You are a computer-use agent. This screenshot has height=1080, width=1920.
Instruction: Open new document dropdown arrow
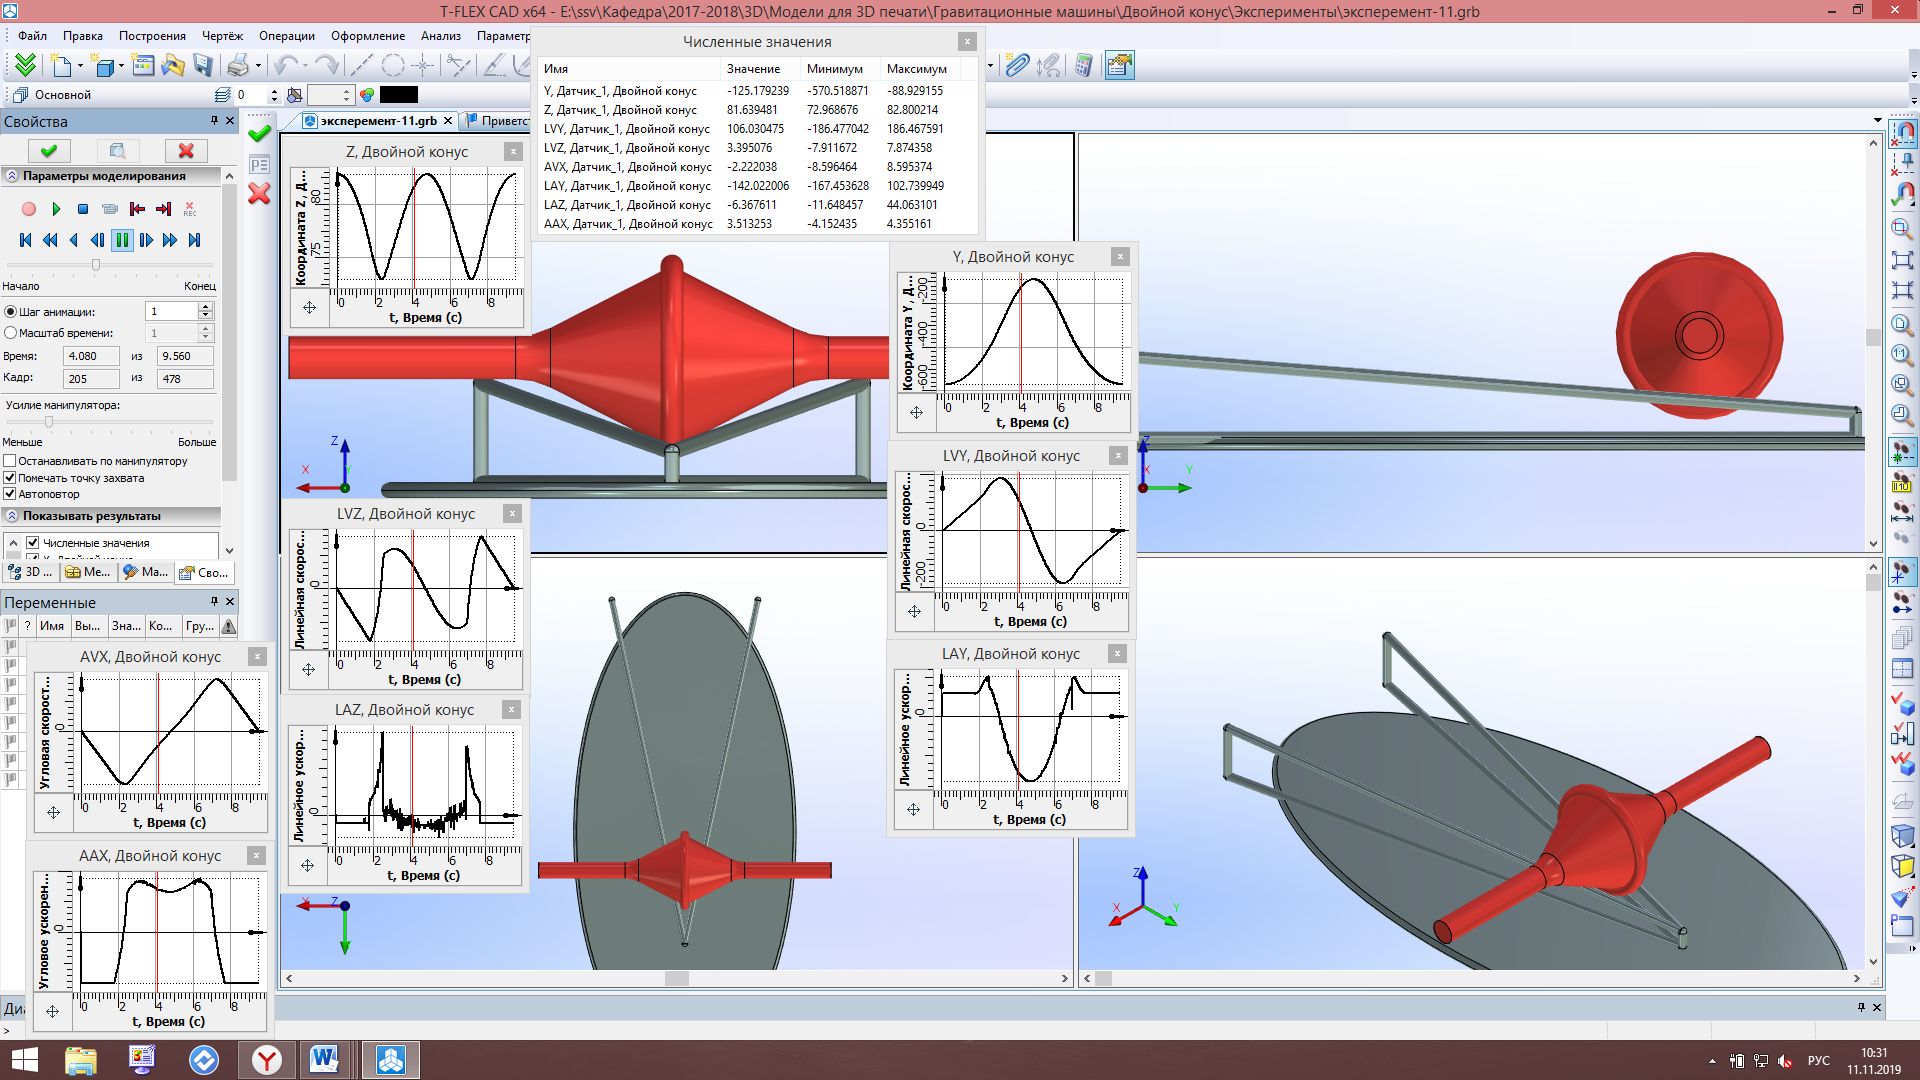pos(81,67)
